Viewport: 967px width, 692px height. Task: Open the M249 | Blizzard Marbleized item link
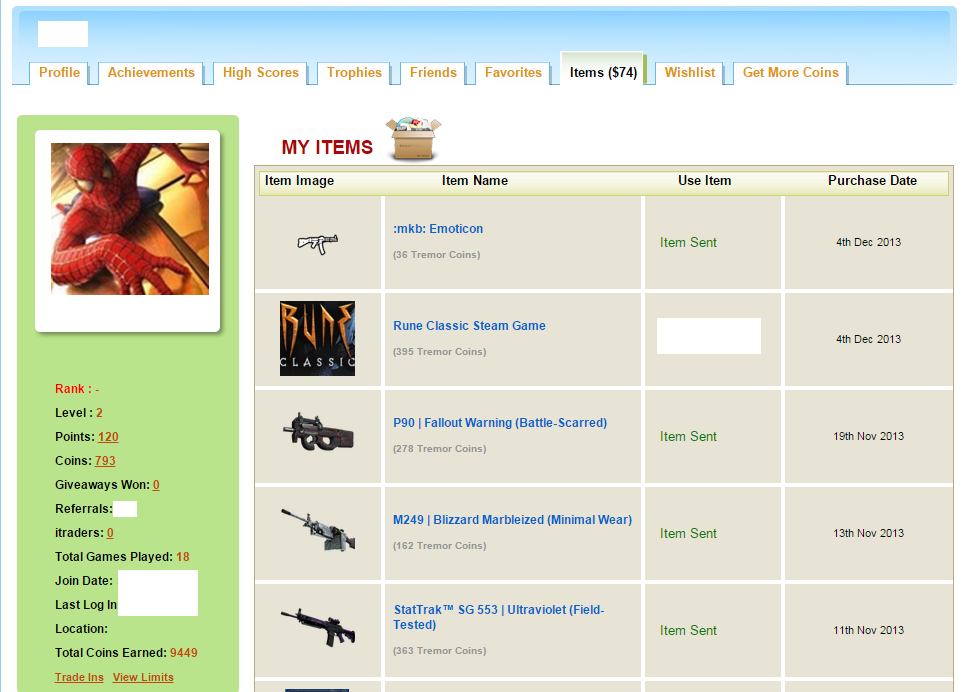click(x=512, y=520)
